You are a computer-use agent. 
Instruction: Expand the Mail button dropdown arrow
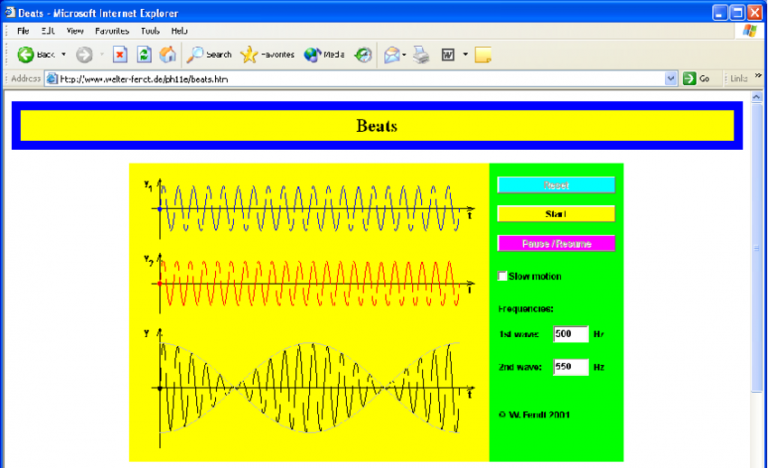click(x=405, y=55)
